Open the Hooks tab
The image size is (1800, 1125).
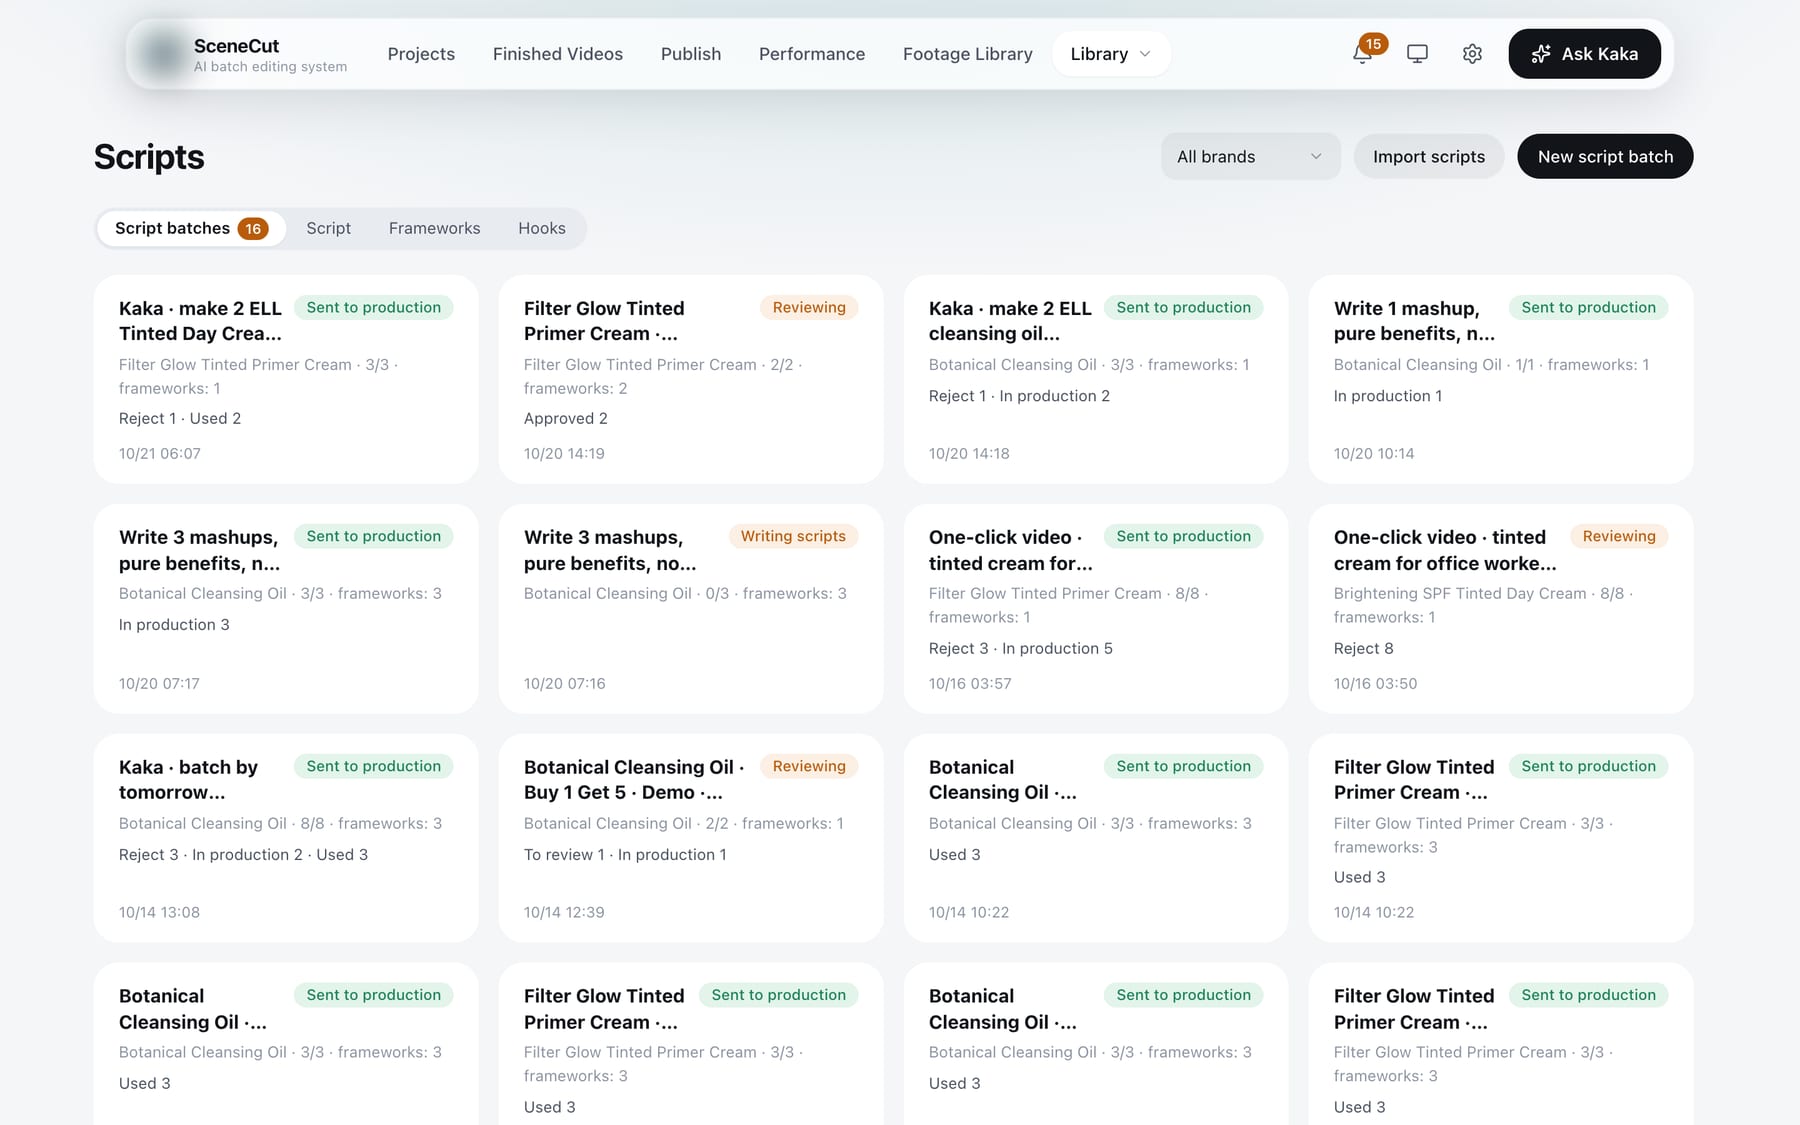coord(542,229)
